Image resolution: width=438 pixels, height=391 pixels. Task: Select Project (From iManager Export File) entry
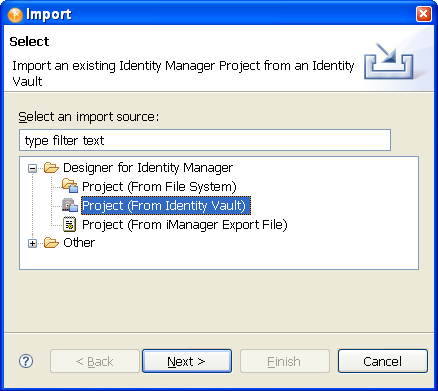[185, 225]
